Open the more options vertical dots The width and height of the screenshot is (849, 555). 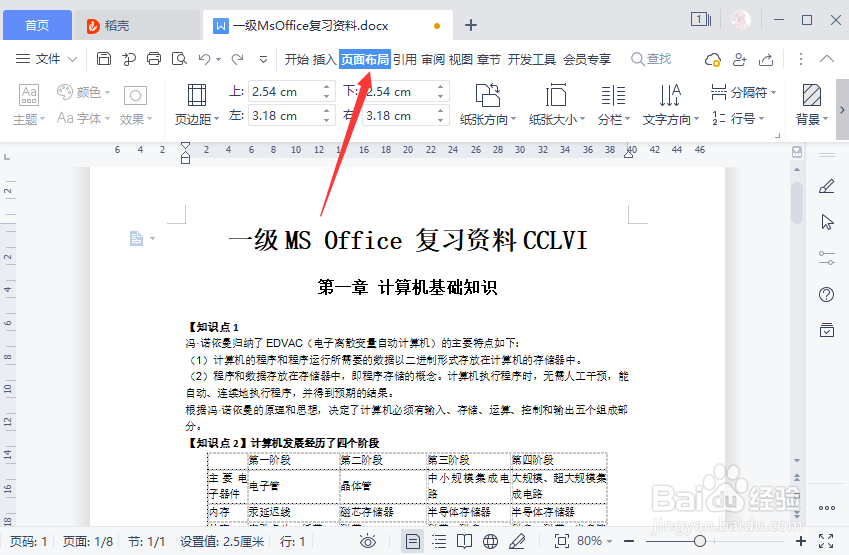[x=801, y=58]
